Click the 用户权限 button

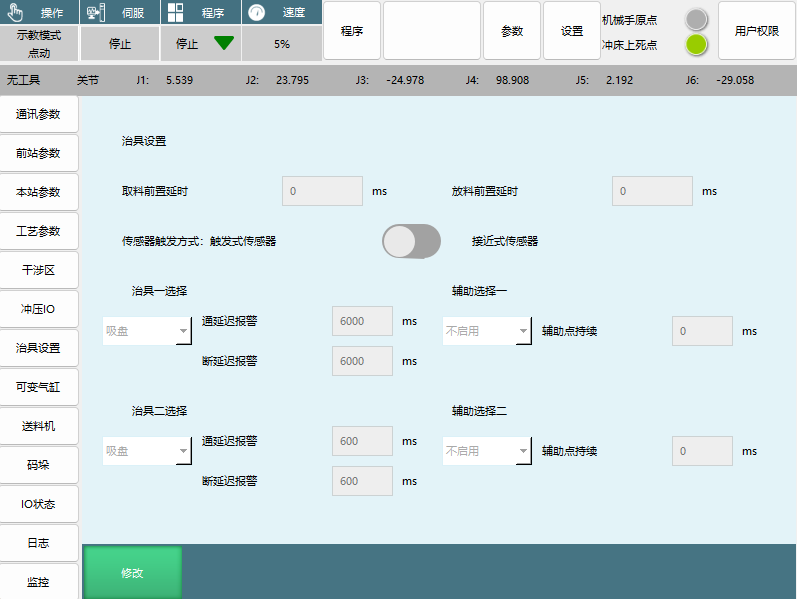(x=756, y=31)
